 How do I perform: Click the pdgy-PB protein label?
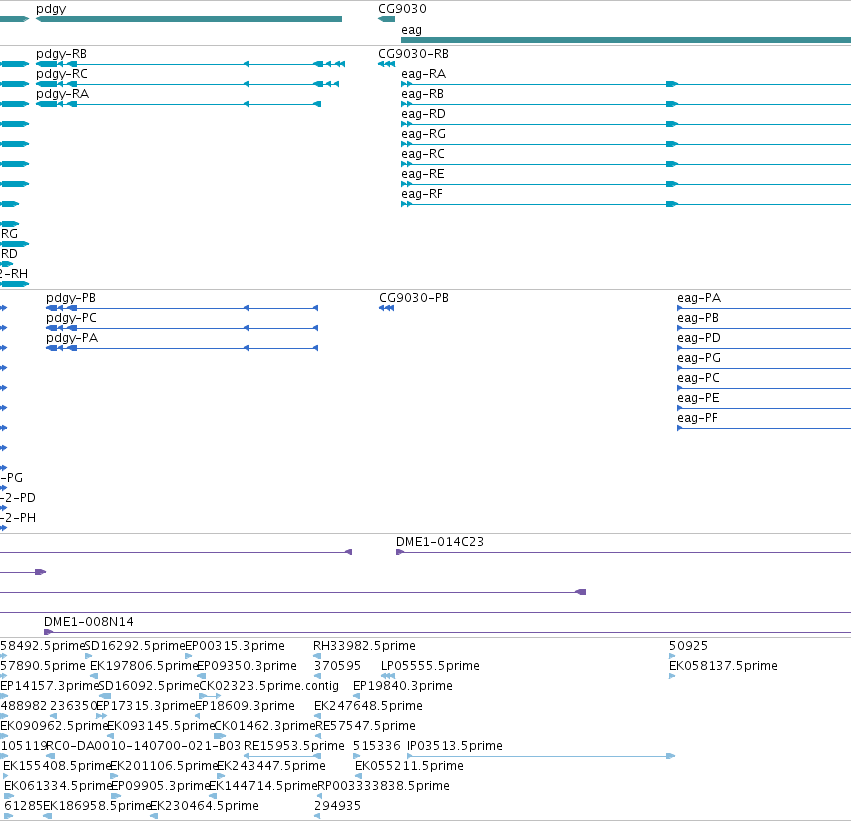[x=71, y=298]
